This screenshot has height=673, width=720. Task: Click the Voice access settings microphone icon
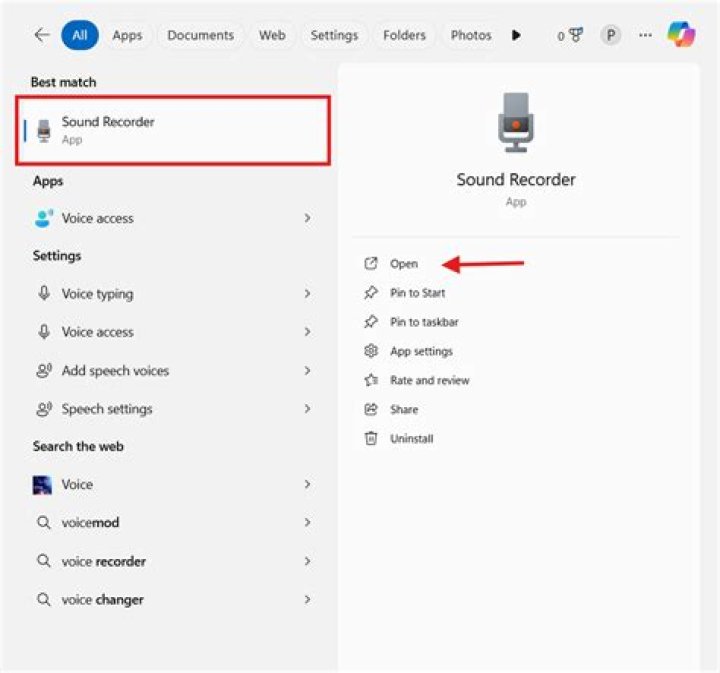(x=44, y=331)
